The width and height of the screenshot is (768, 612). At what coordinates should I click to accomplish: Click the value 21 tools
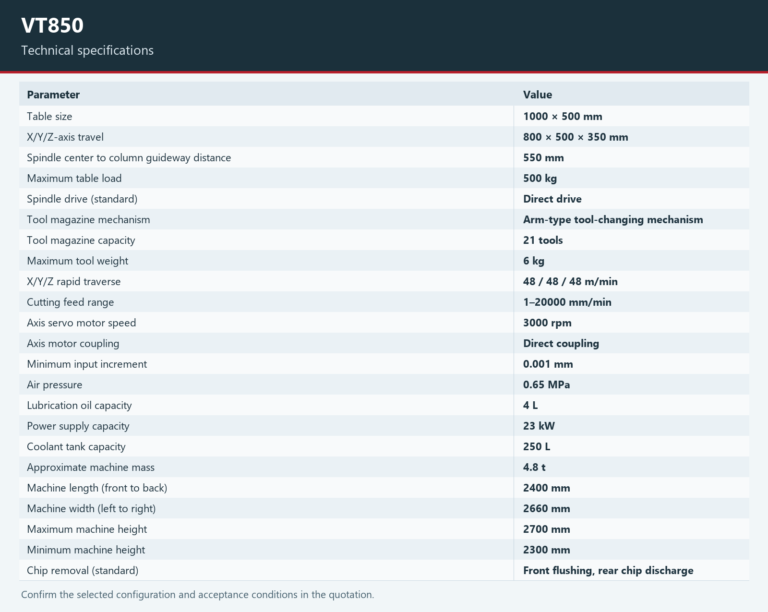pos(543,240)
